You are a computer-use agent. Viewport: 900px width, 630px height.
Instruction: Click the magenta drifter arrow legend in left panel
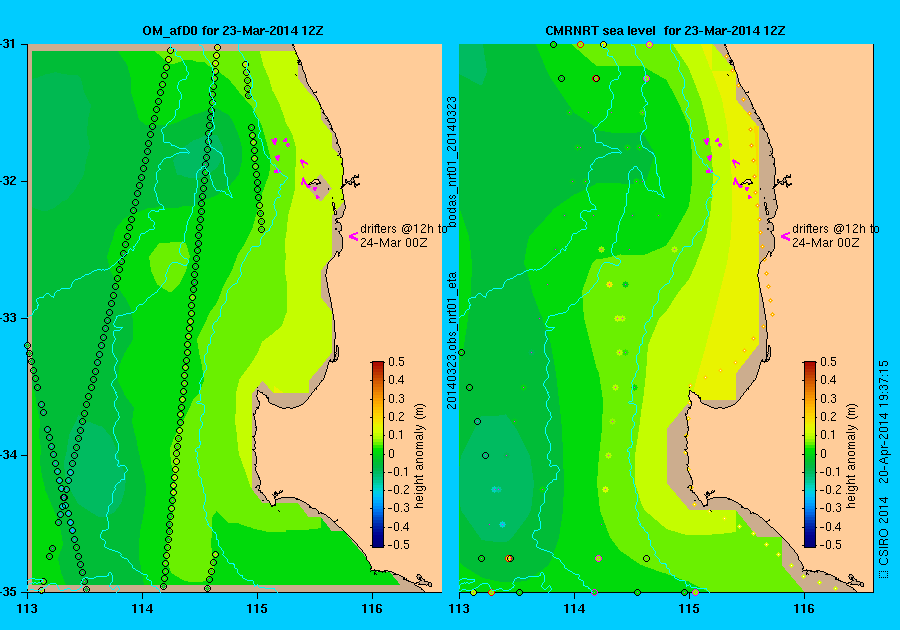tap(353, 236)
